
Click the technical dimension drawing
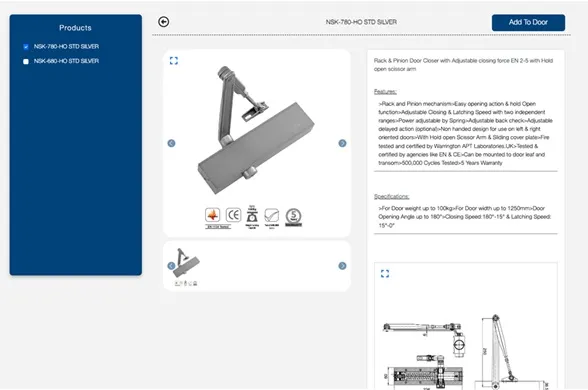[x=466, y=351]
